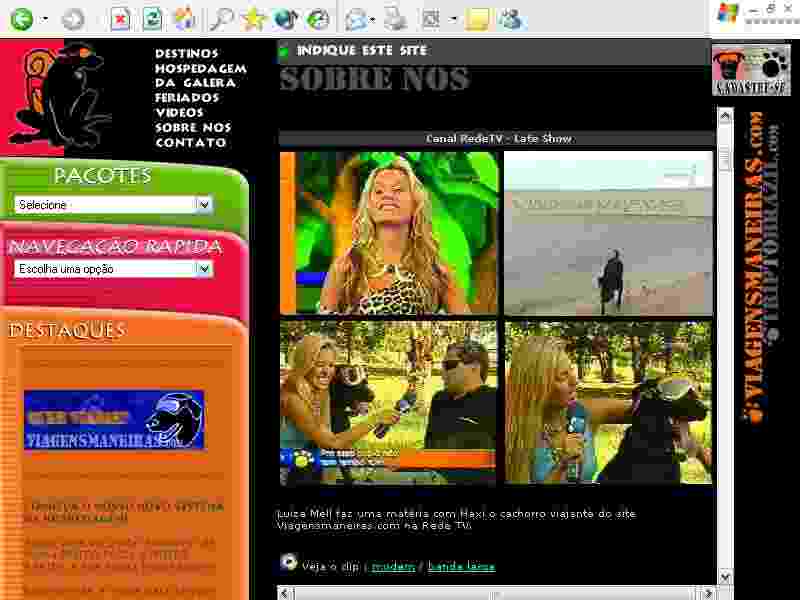Open the interview with man in sunglasses thumbnail

coord(389,403)
